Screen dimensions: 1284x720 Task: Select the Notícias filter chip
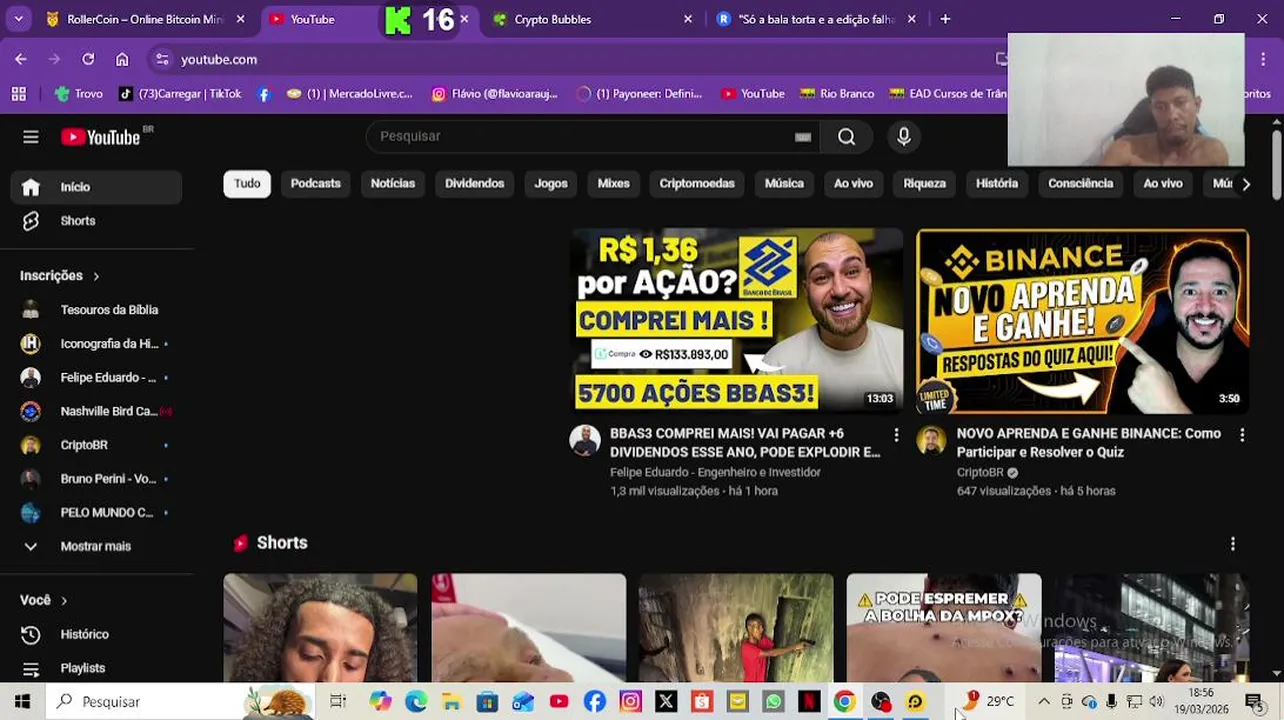[x=393, y=184]
